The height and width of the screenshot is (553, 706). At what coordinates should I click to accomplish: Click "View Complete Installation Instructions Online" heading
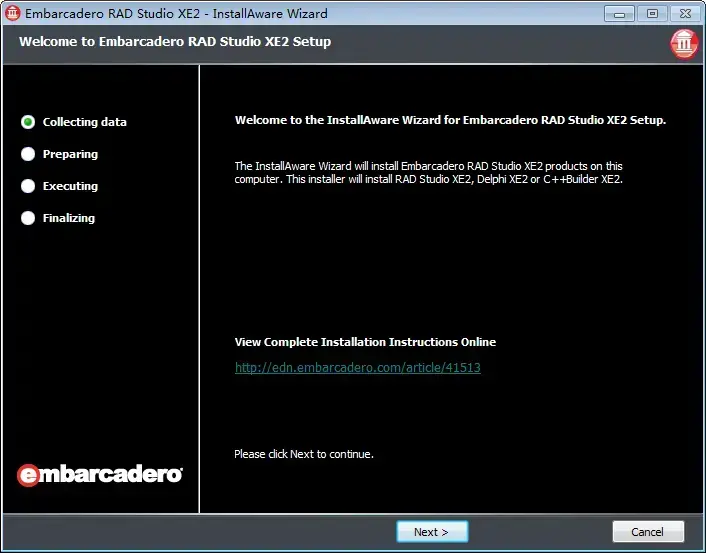[365, 342]
